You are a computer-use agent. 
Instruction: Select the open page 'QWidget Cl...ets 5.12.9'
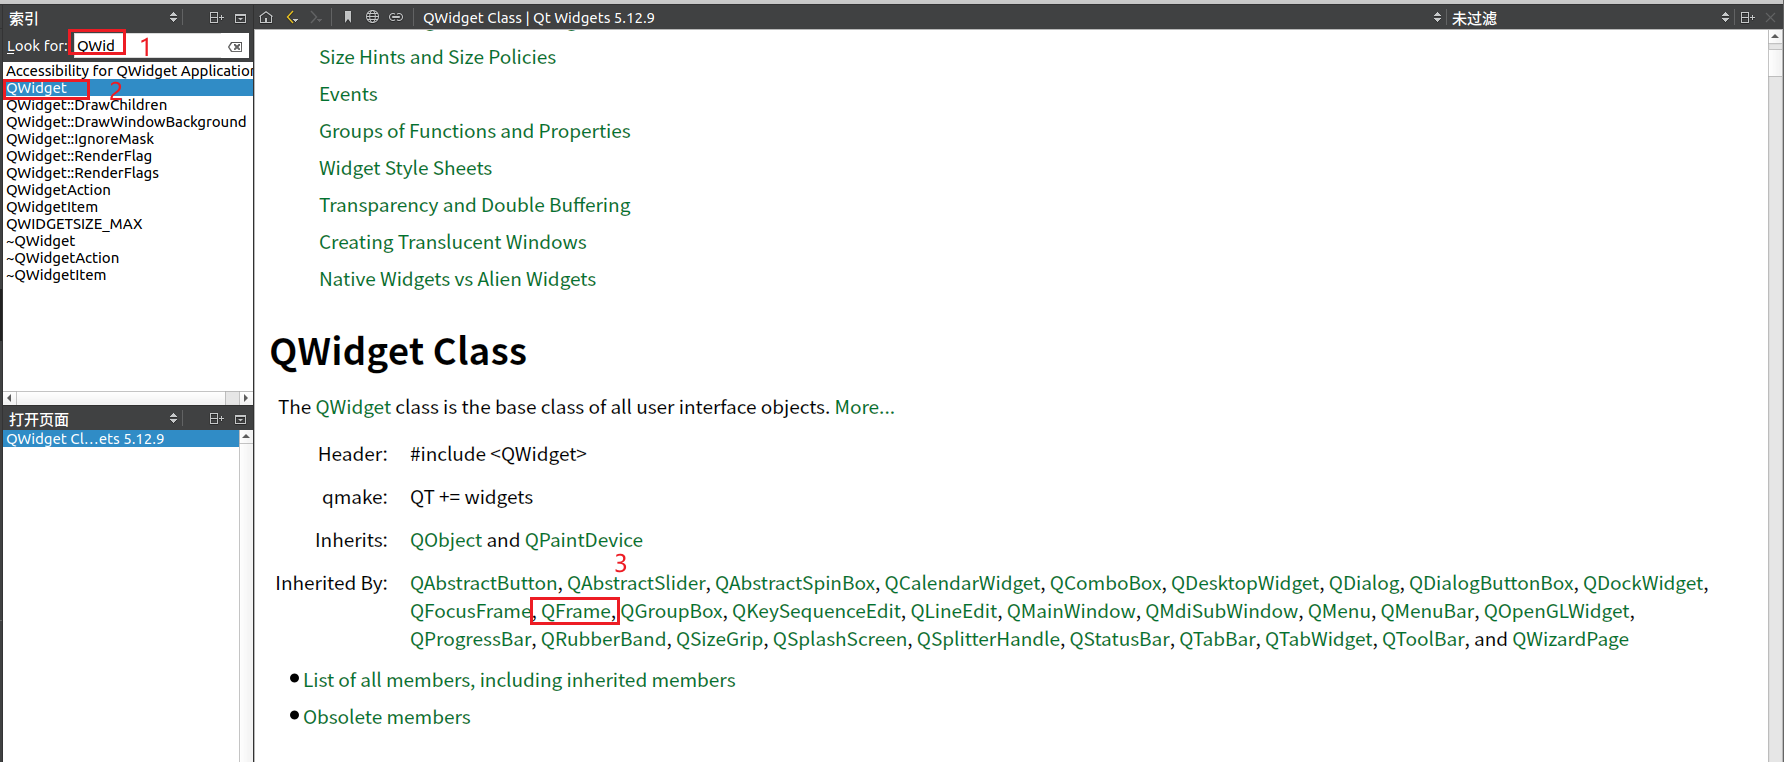(x=121, y=439)
